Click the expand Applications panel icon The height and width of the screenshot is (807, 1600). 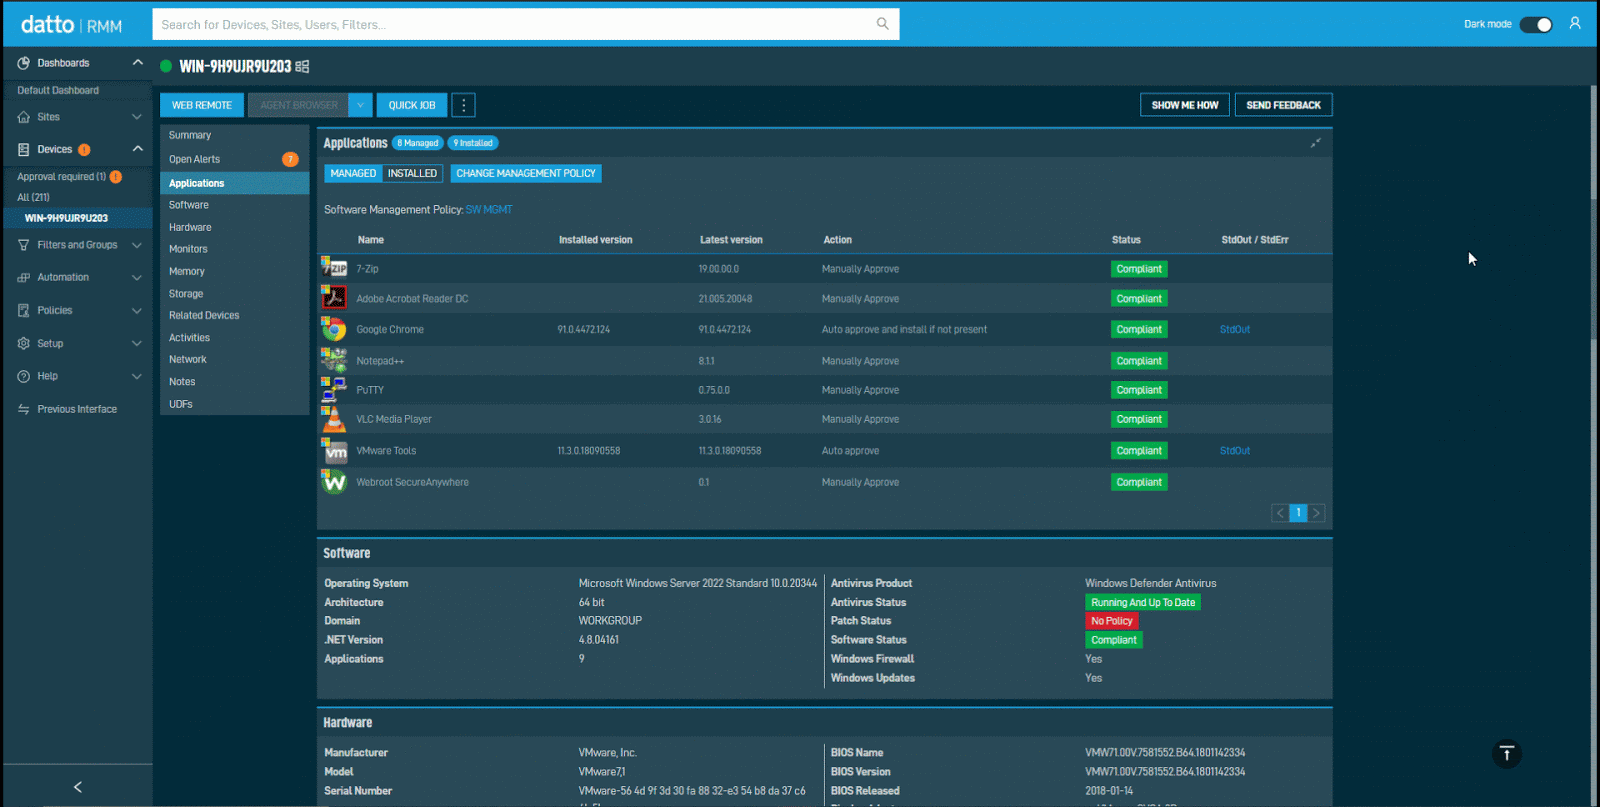(x=1316, y=143)
